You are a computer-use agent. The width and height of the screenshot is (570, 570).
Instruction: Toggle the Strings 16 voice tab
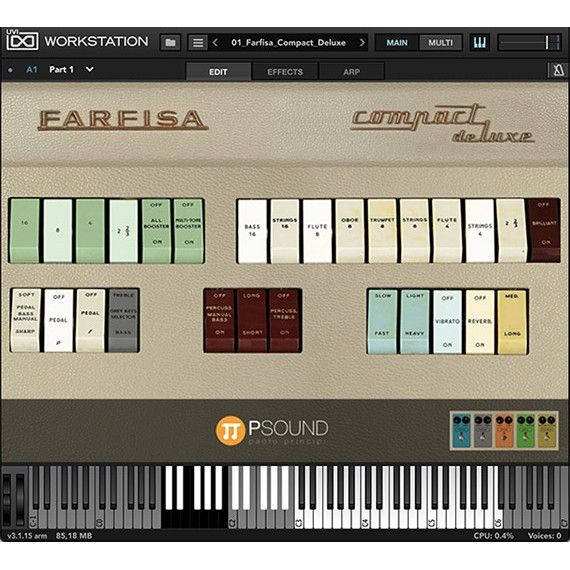click(285, 230)
